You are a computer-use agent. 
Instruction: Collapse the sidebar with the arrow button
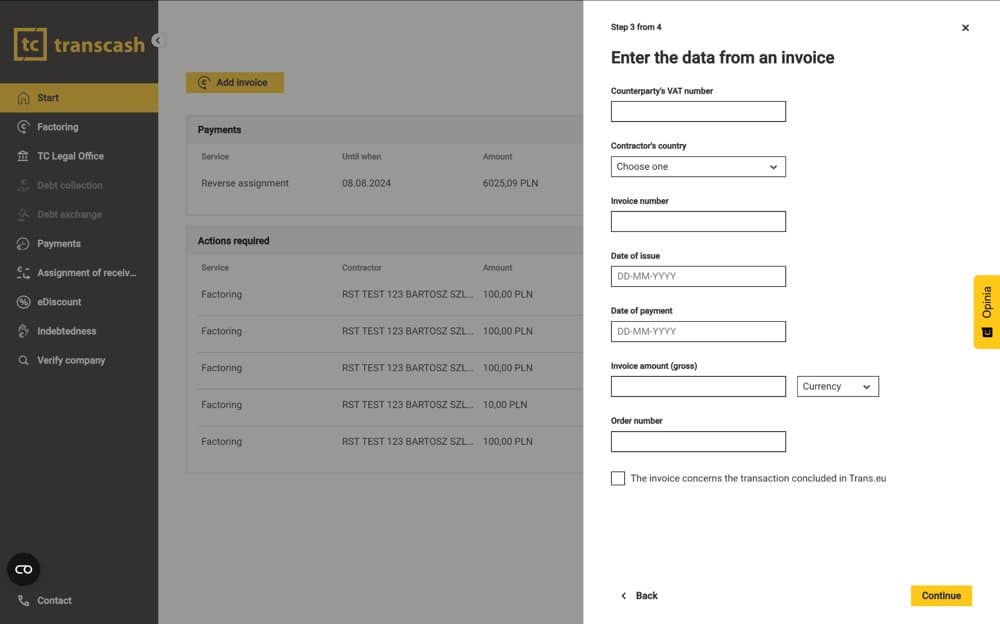[157, 40]
